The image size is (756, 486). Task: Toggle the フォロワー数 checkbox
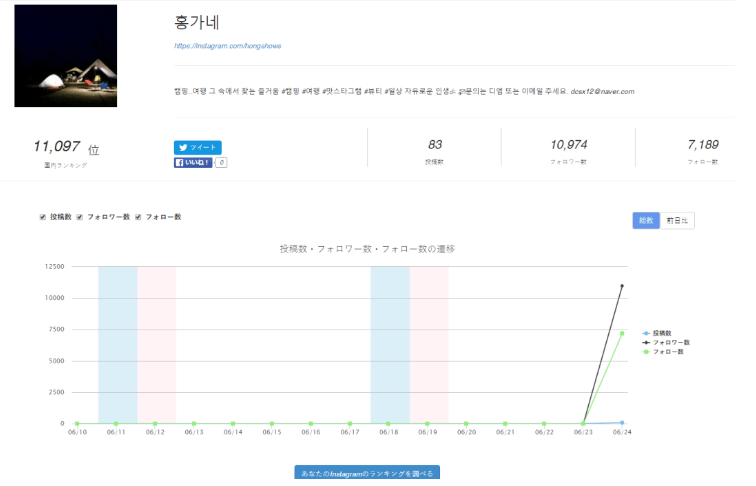(x=80, y=217)
